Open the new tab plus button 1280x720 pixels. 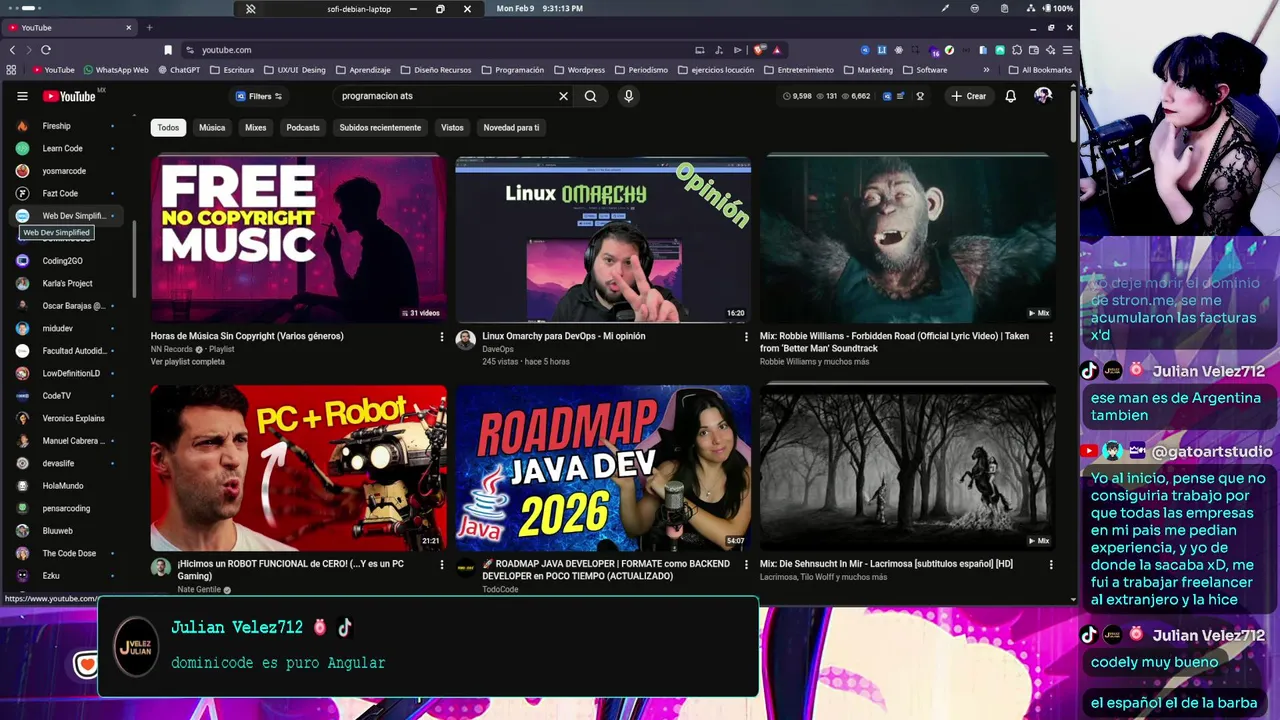point(149,27)
